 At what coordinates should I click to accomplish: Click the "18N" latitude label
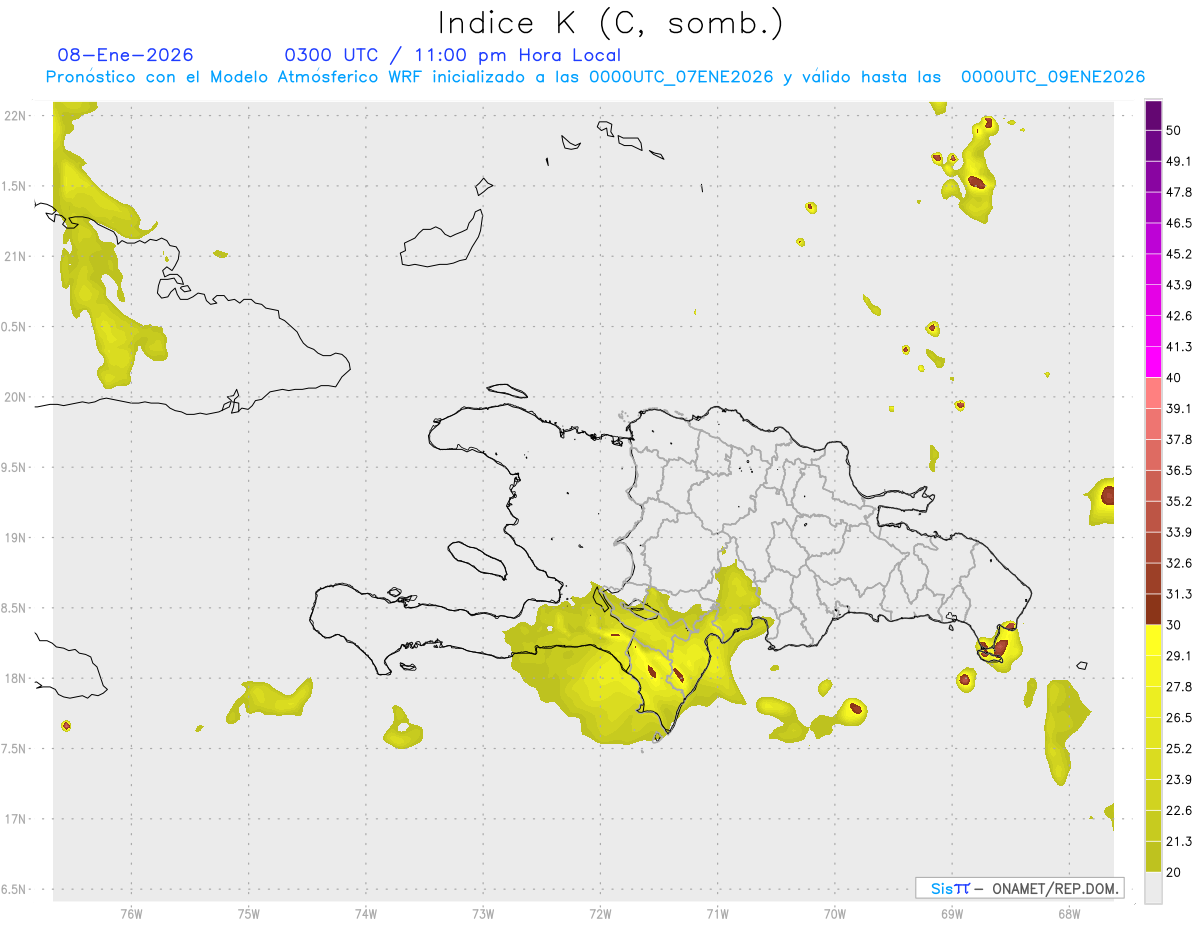[14, 678]
